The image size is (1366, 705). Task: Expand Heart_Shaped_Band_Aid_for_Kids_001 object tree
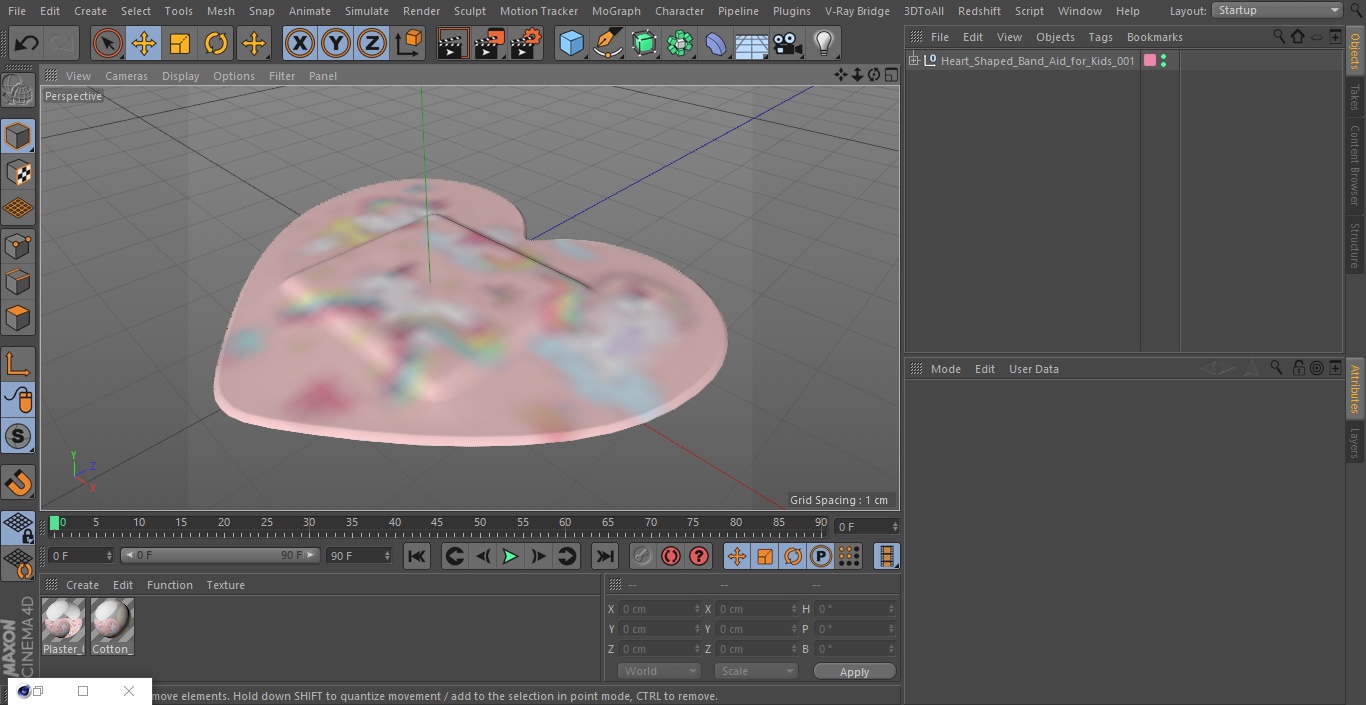pyautogui.click(x=913, y=61)
